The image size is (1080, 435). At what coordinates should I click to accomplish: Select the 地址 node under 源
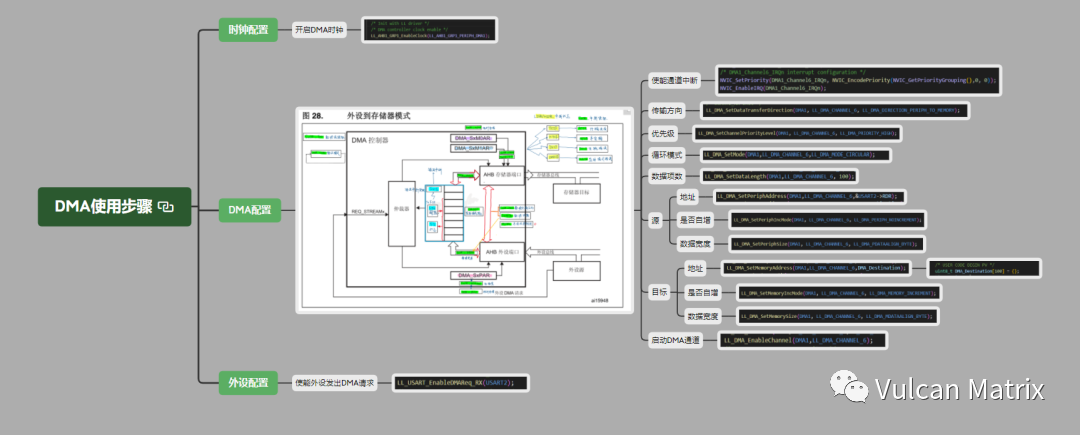pos(687,197)
